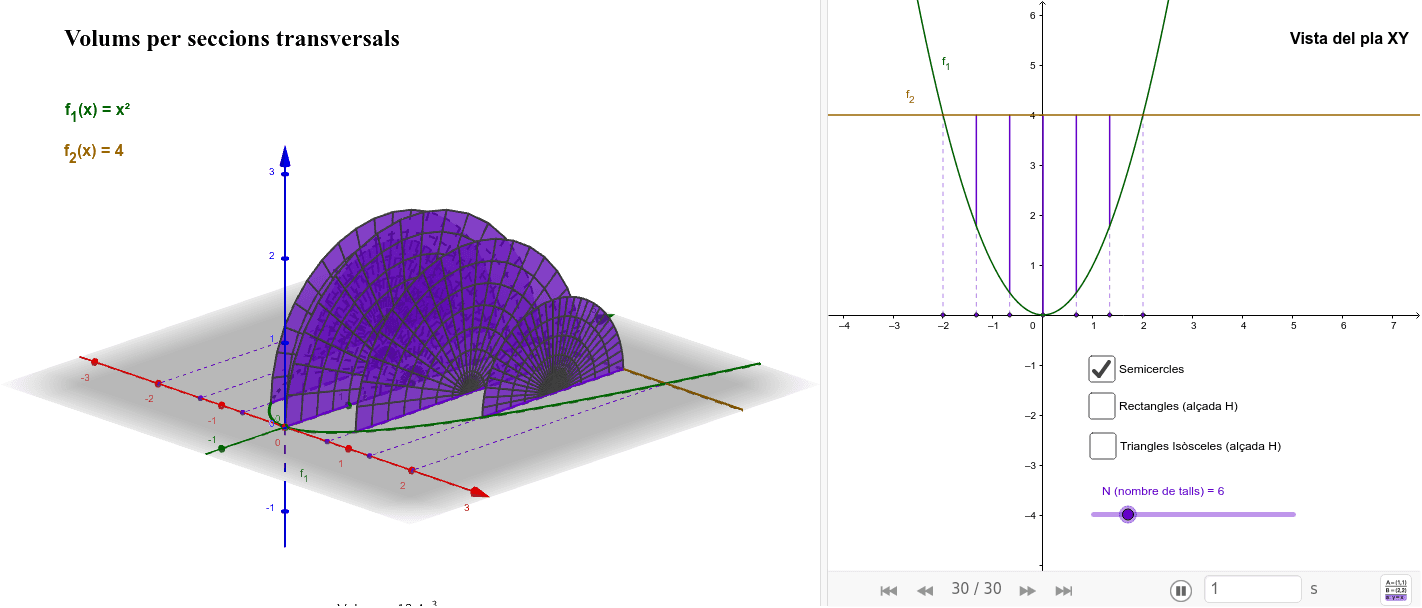Click the blue point at −1 on vertical axis
Image resolution: width=1422 pixels, height=608 pixels.
(285, 511)
